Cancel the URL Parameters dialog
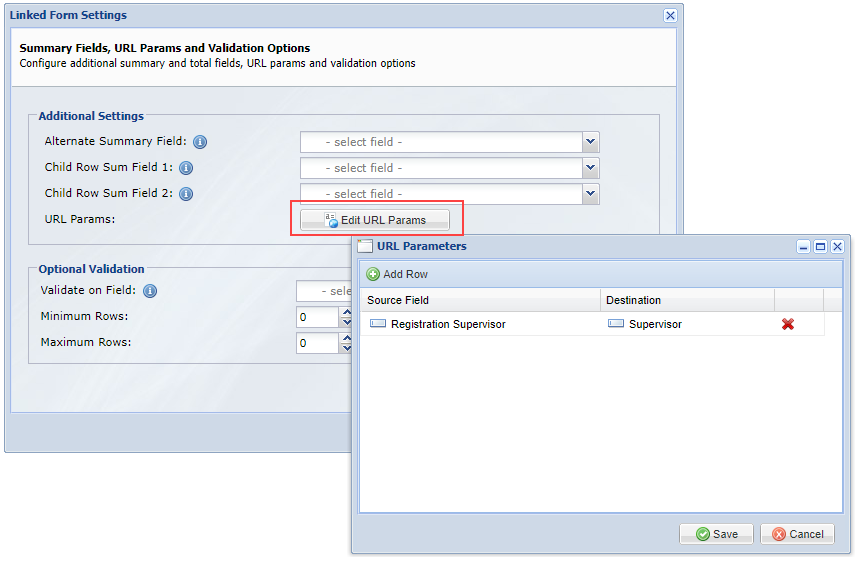Viewport: 859px width, 562px height. [798, 534]
